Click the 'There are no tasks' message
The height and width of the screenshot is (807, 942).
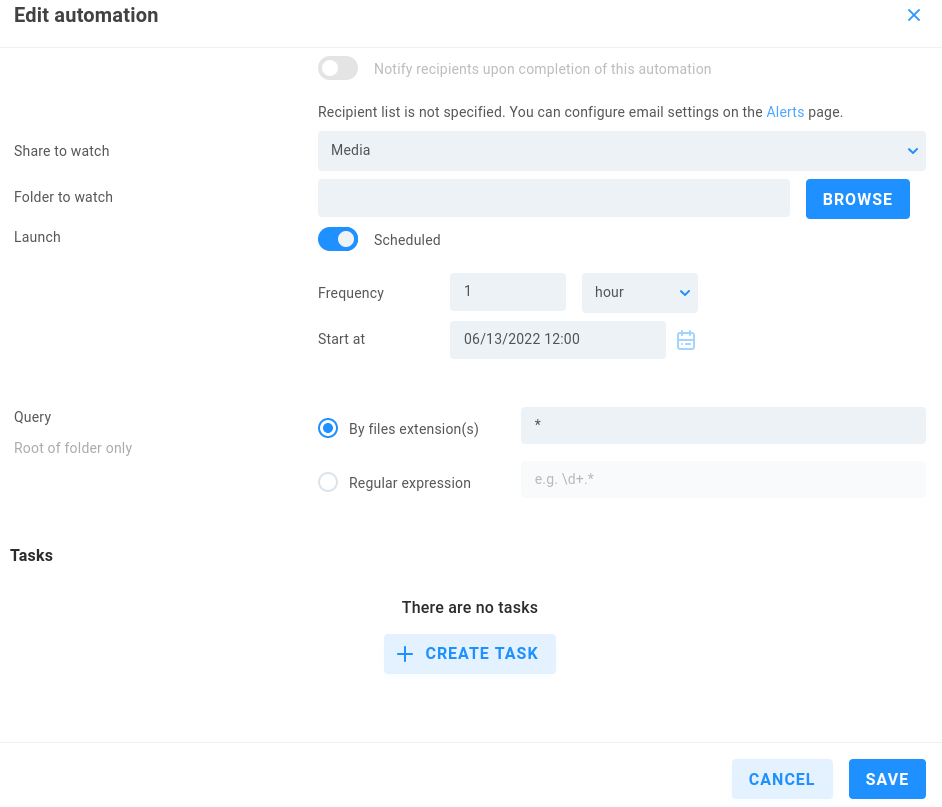470,608
